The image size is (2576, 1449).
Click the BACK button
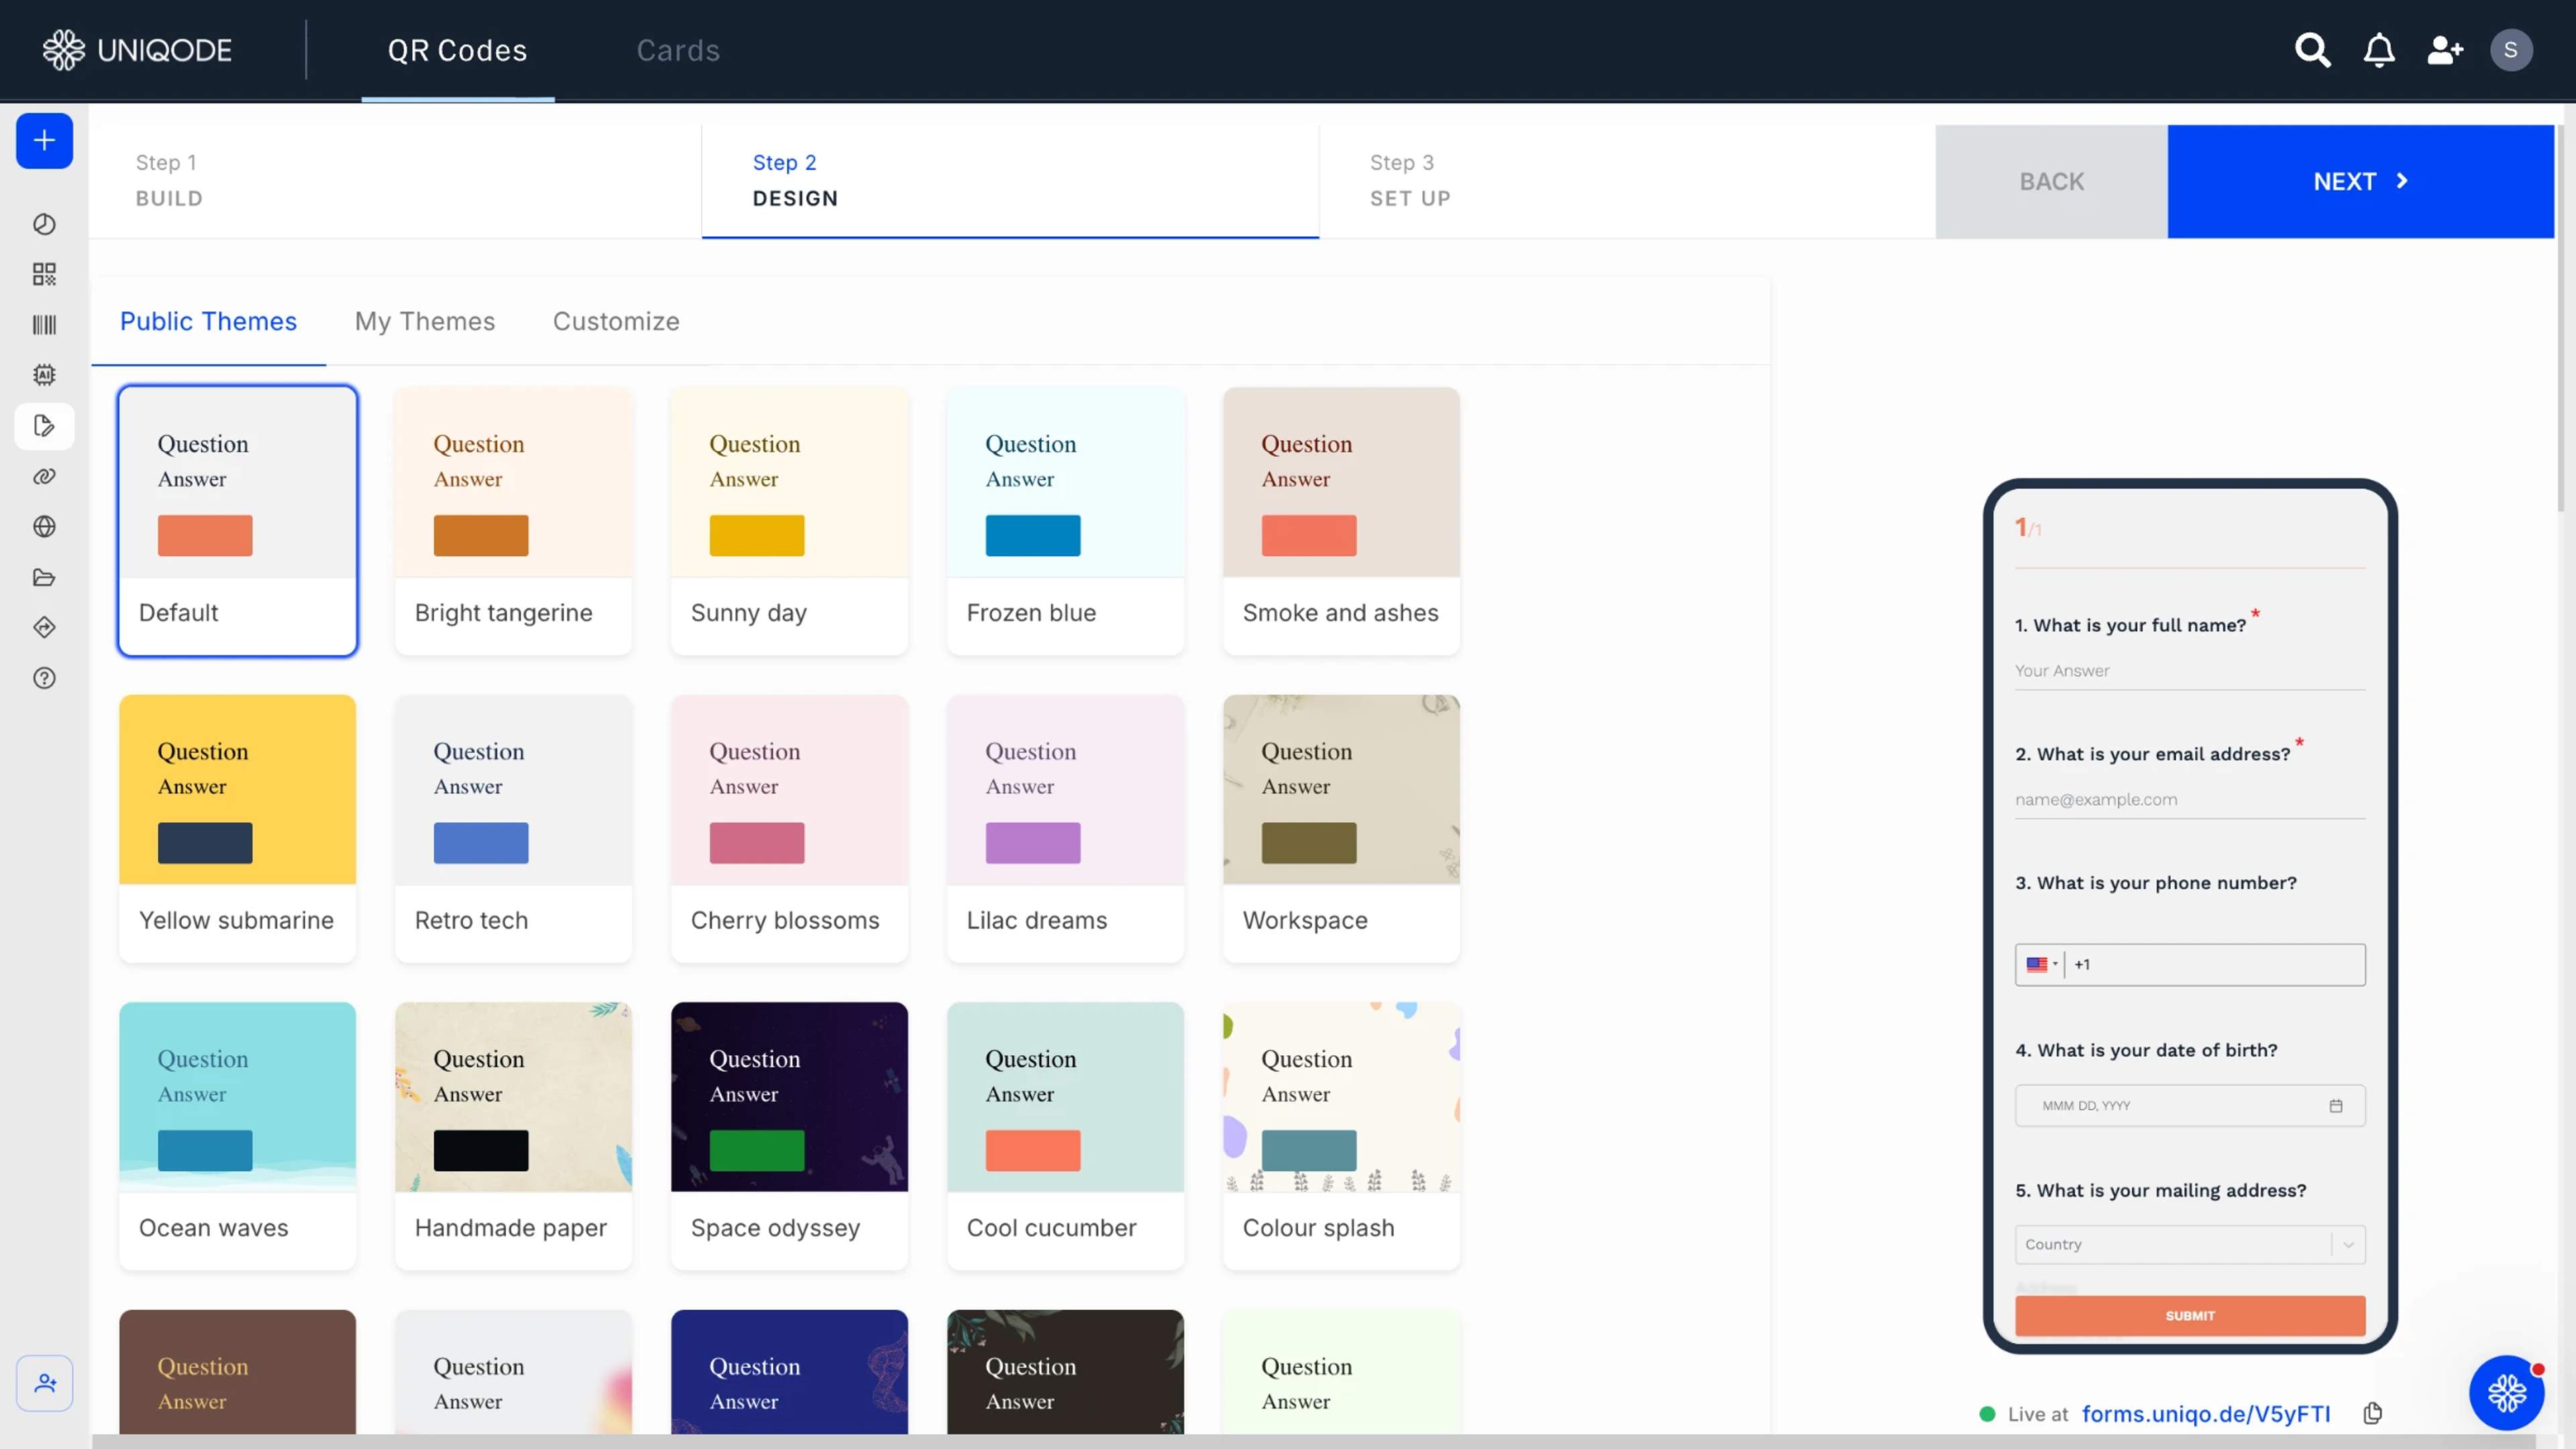pos(2051,181)
